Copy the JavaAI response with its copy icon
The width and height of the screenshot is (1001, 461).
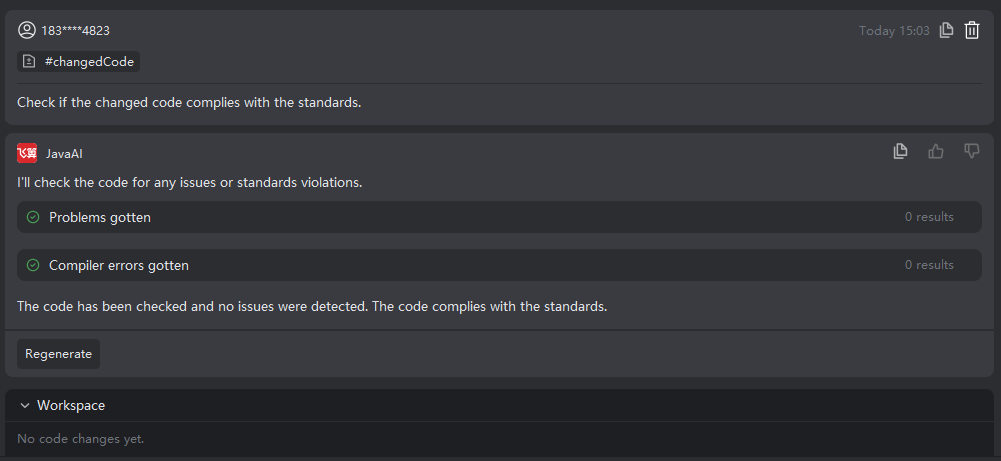(900, 151)
